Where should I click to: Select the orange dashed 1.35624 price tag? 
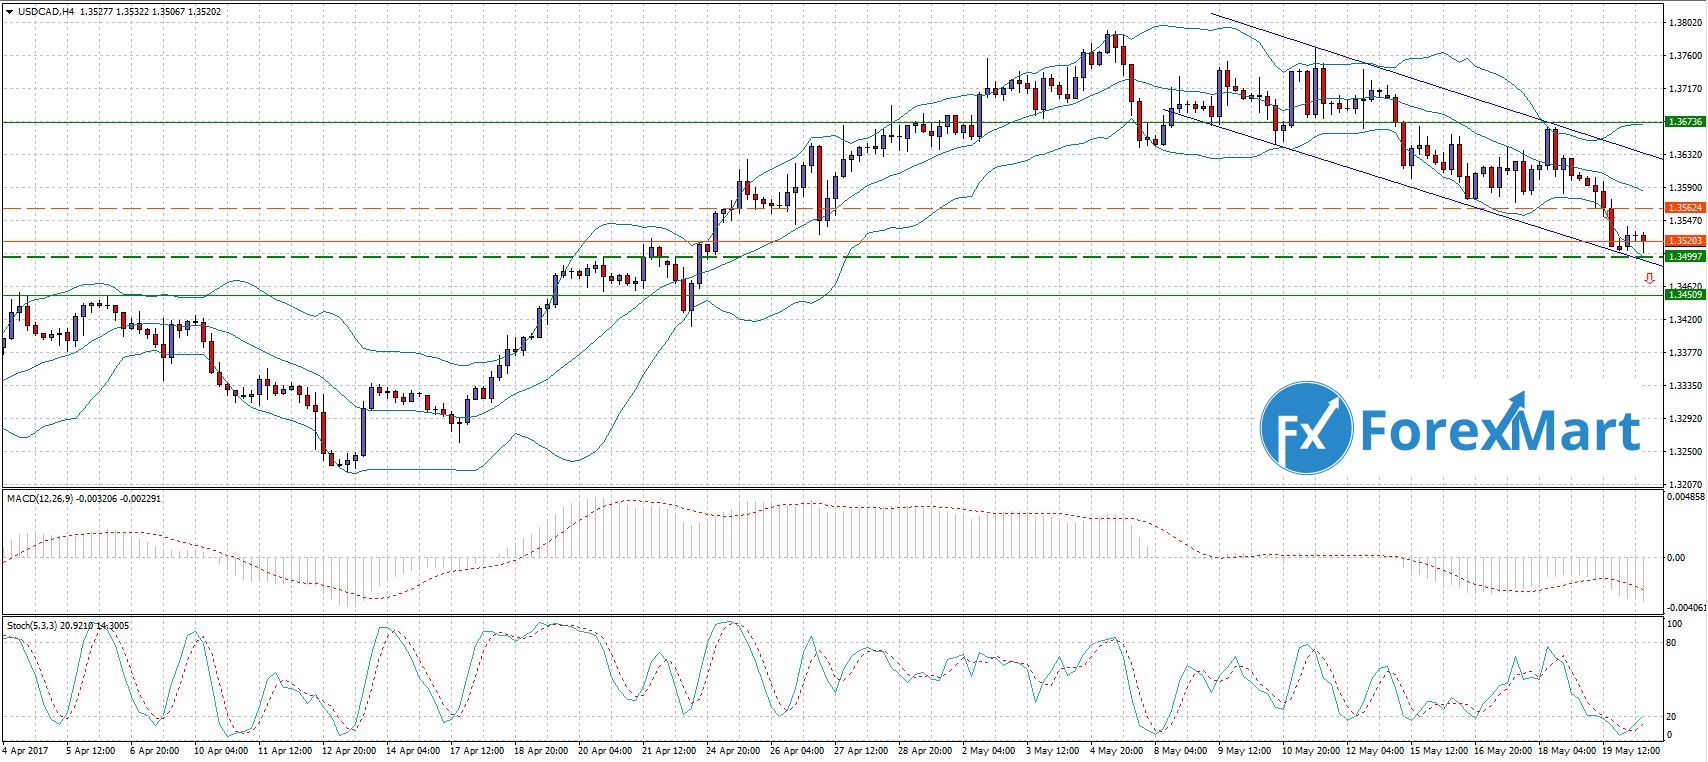[1684, 208]
